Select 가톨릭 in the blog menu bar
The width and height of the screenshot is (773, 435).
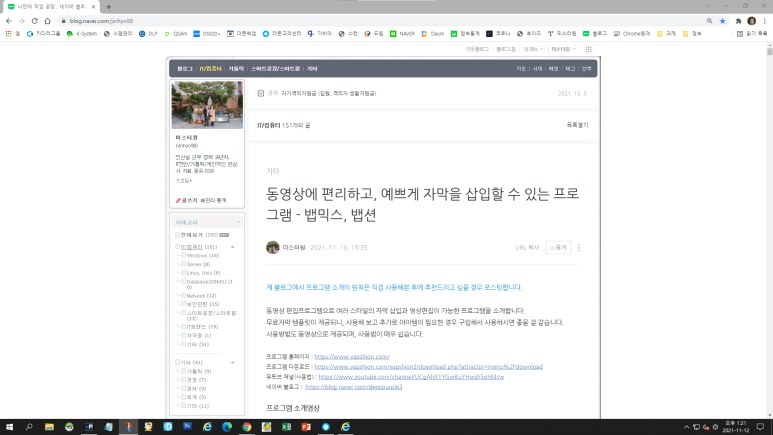[236, 69]
